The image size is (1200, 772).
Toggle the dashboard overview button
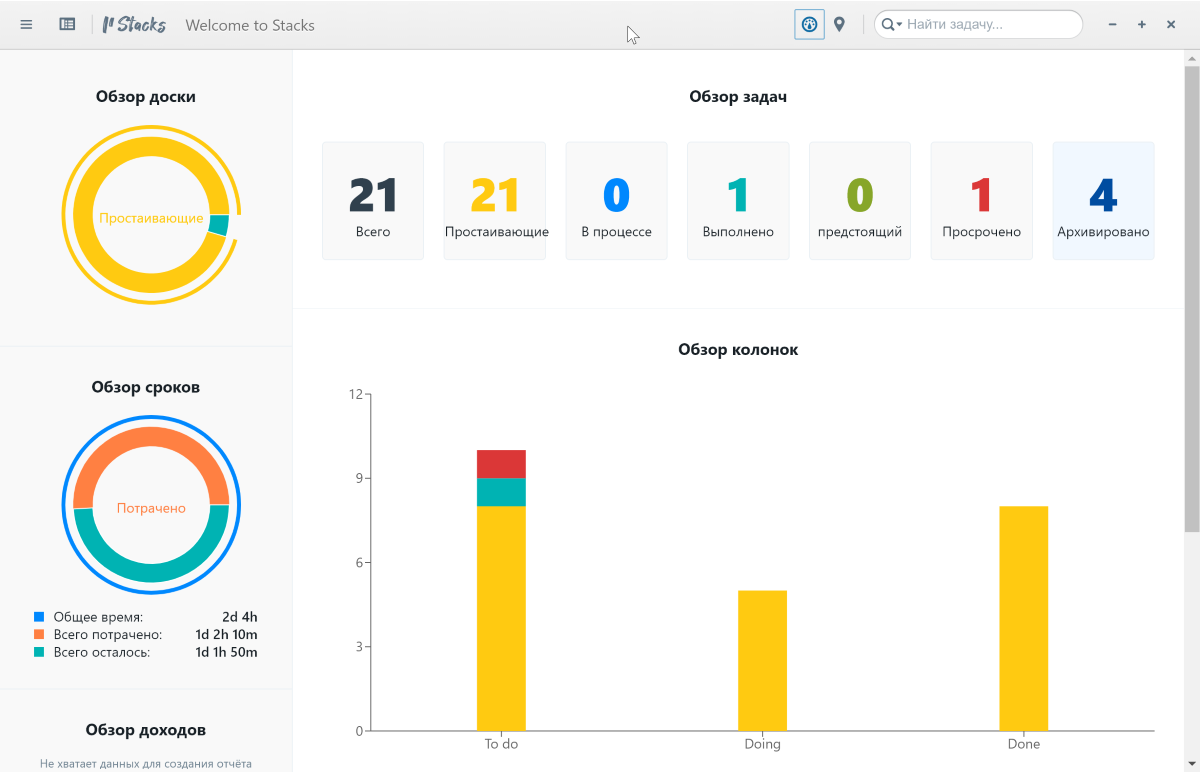click(810, 24)
